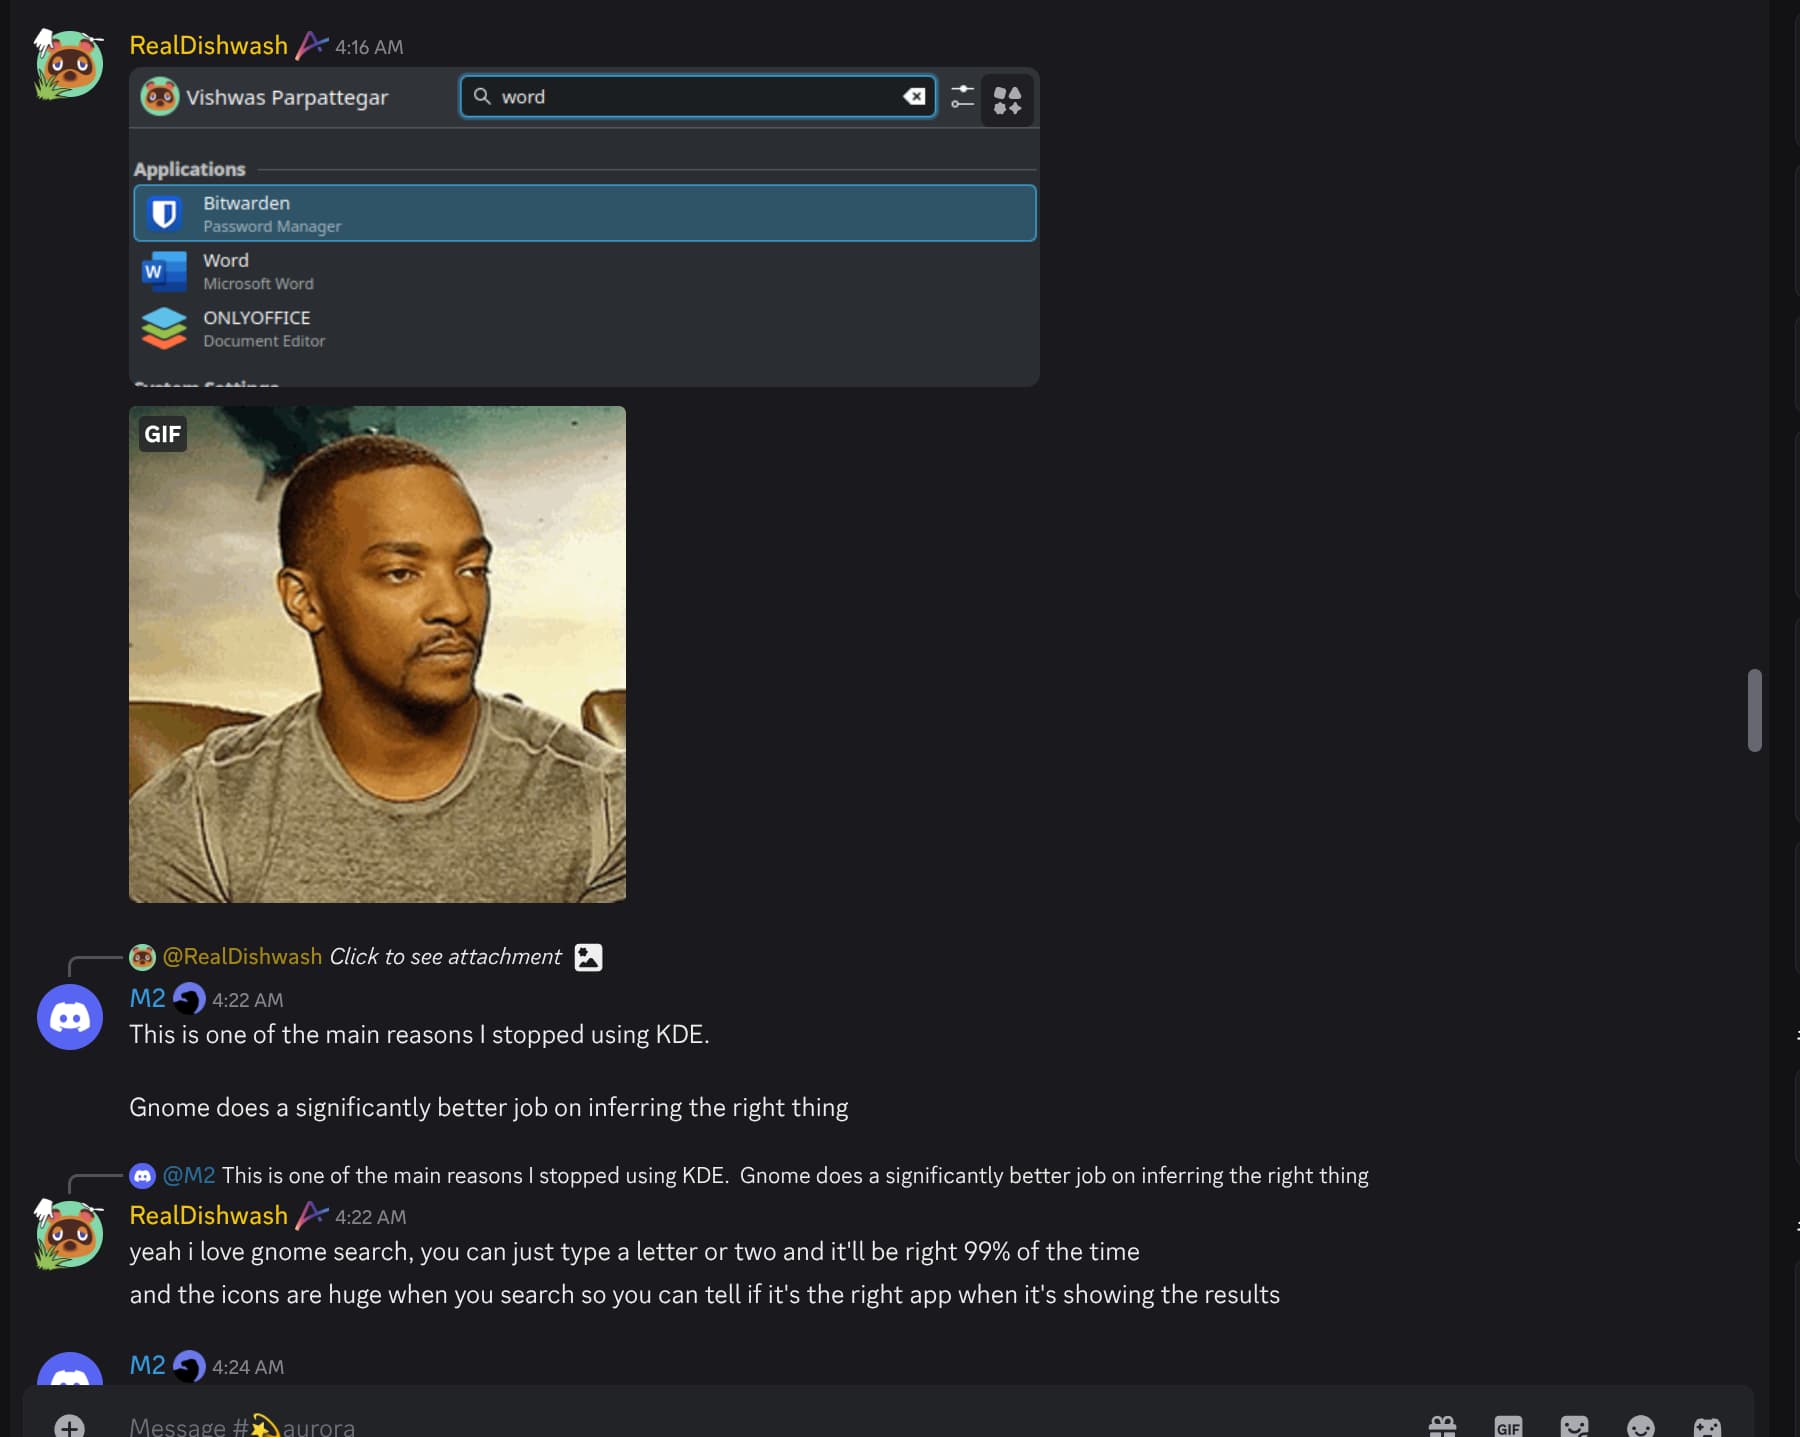Open the emoji picker in message bar
Image resolution: width=1800 pixels, height=1437 pixels.
1640,1427
